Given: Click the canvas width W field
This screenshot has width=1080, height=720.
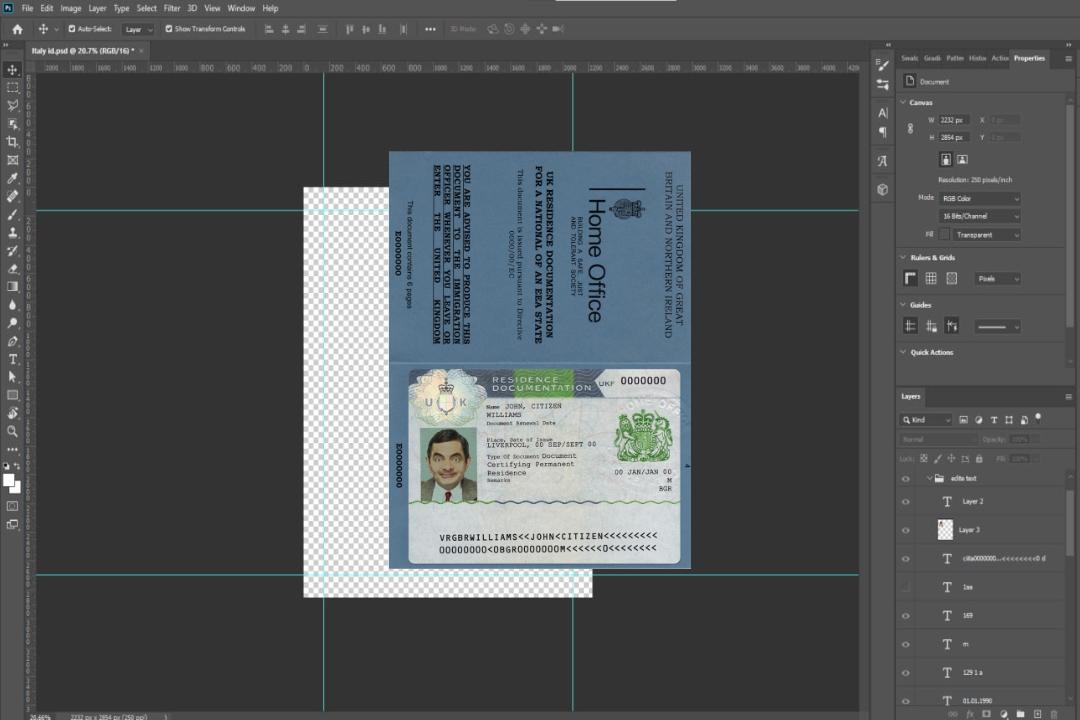Looking at the screenshot, I should point(954,120).
